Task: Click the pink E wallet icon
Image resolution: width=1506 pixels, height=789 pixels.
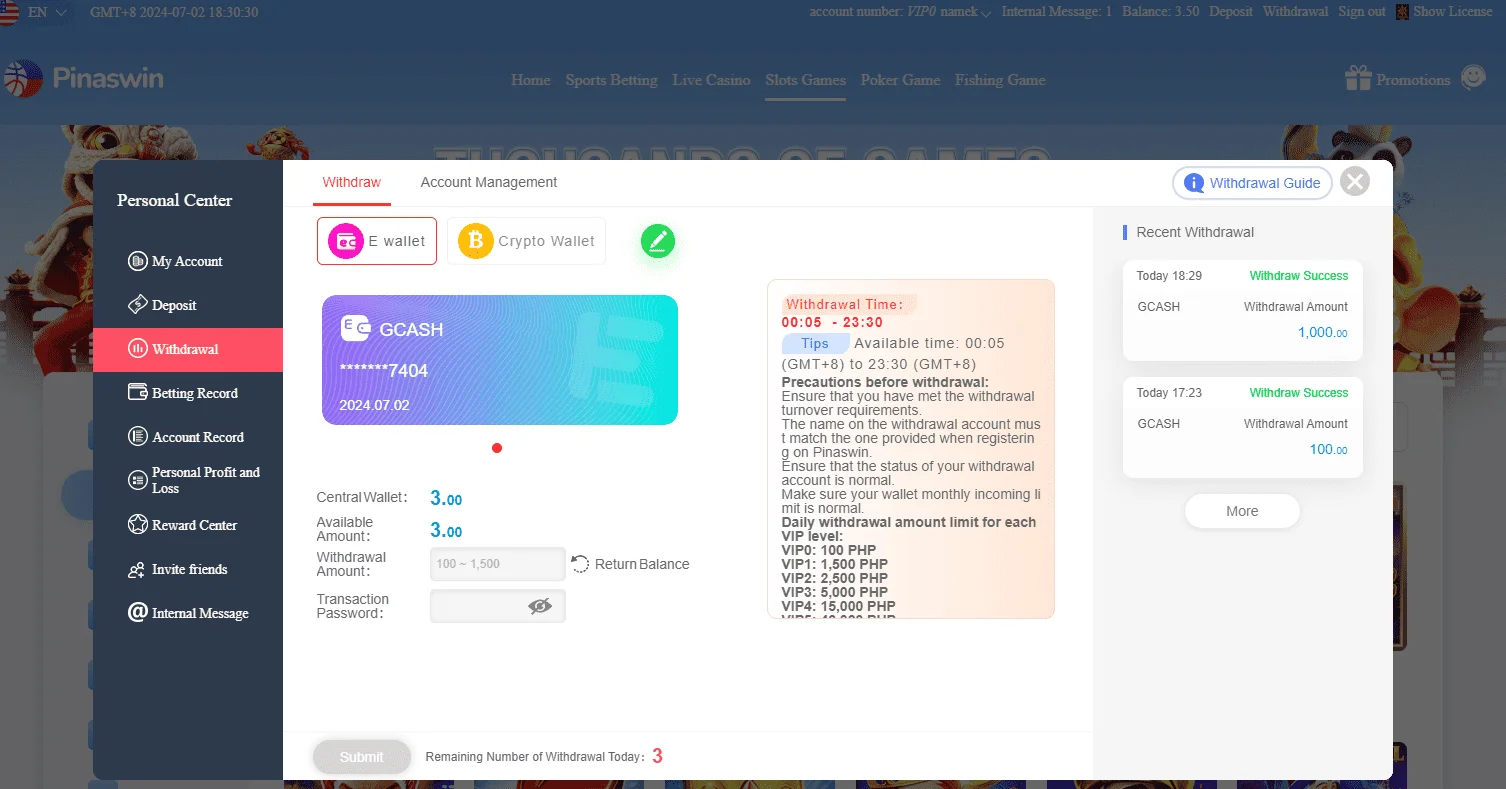Action: pyautogui.click(x=346, y=241)
